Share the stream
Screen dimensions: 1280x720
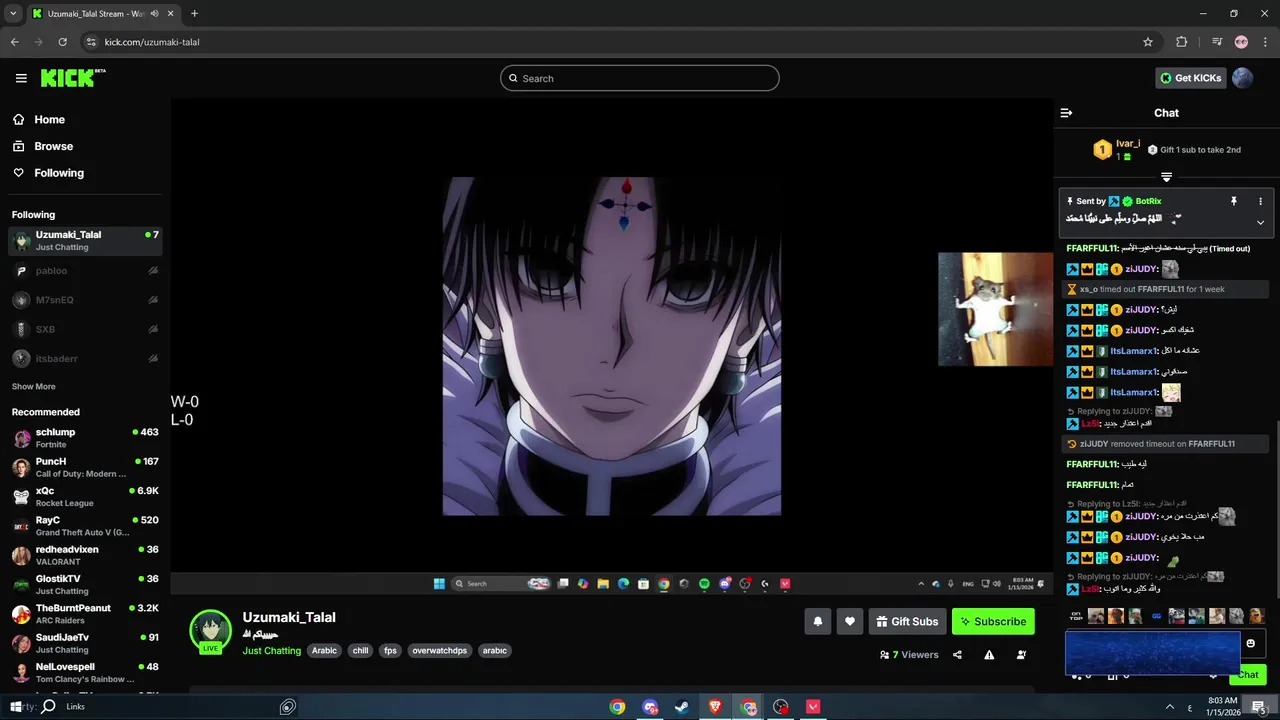(x=957, y=655)
